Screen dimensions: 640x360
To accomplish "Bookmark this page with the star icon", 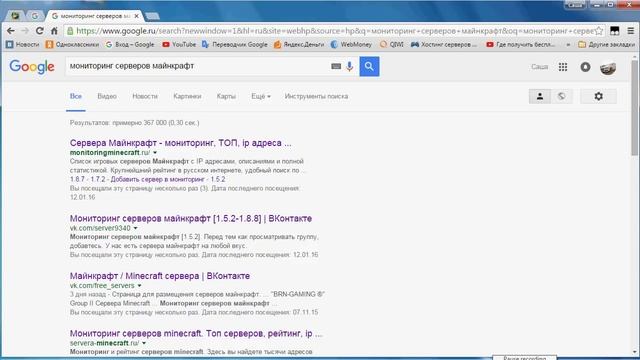I will tap(599, 31).
